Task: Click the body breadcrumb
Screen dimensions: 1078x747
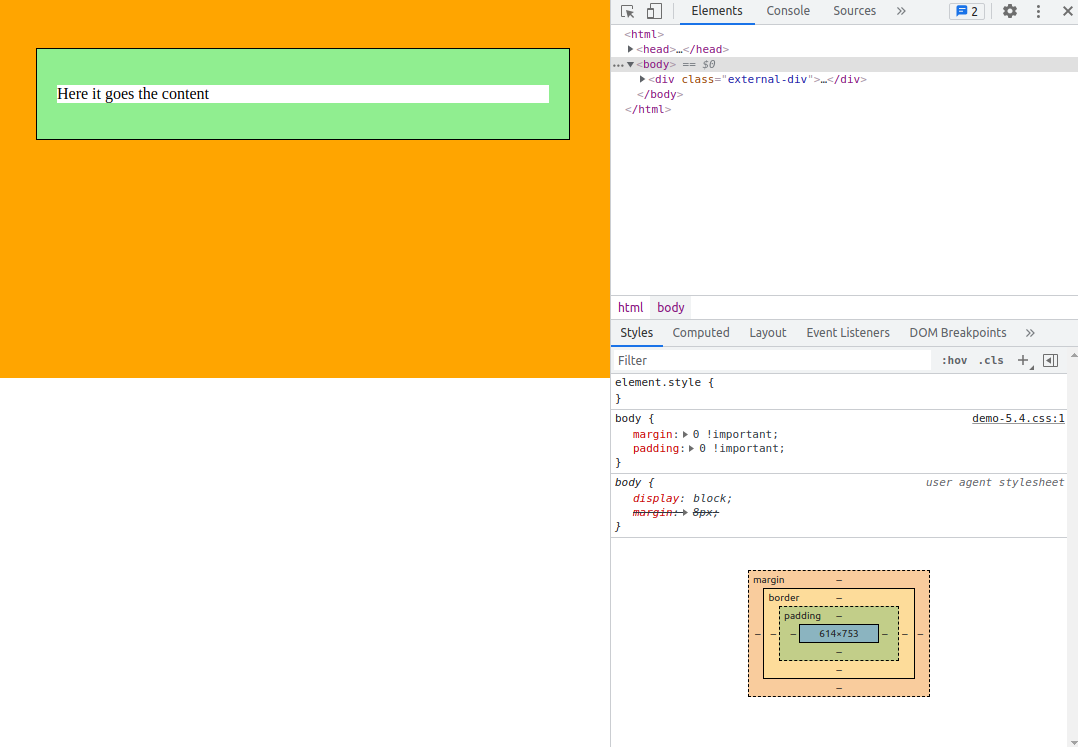Action: (x=670, y=307)
